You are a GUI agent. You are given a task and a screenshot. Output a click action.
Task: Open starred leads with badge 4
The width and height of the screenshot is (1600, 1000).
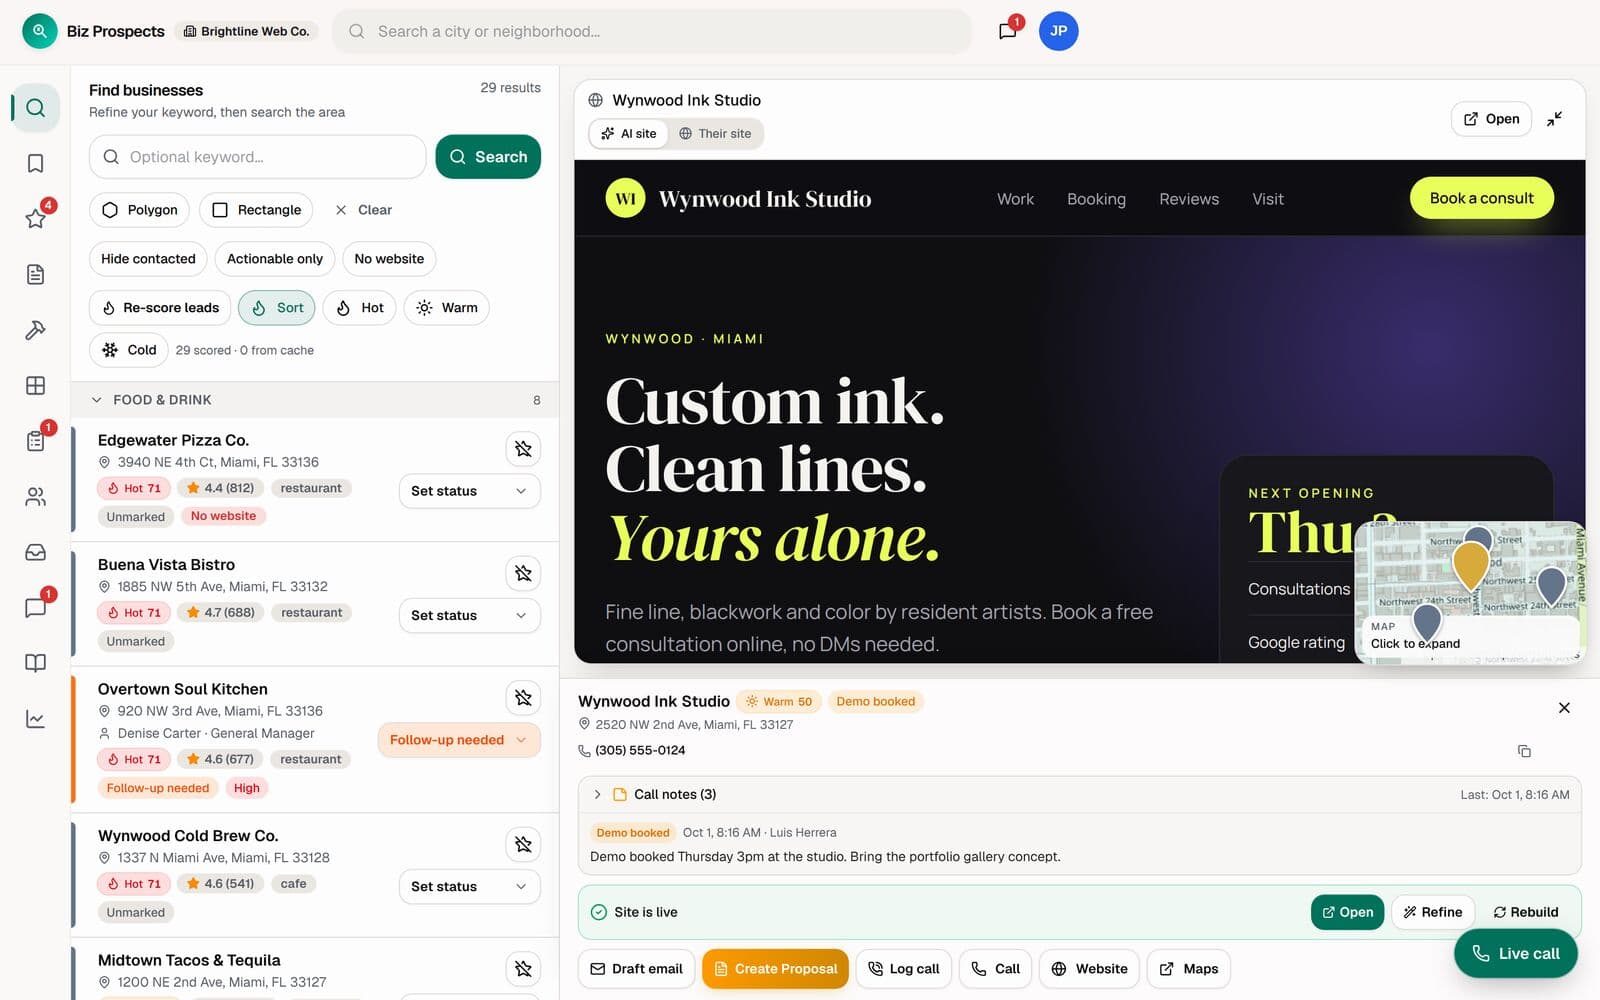click(35, 218)
